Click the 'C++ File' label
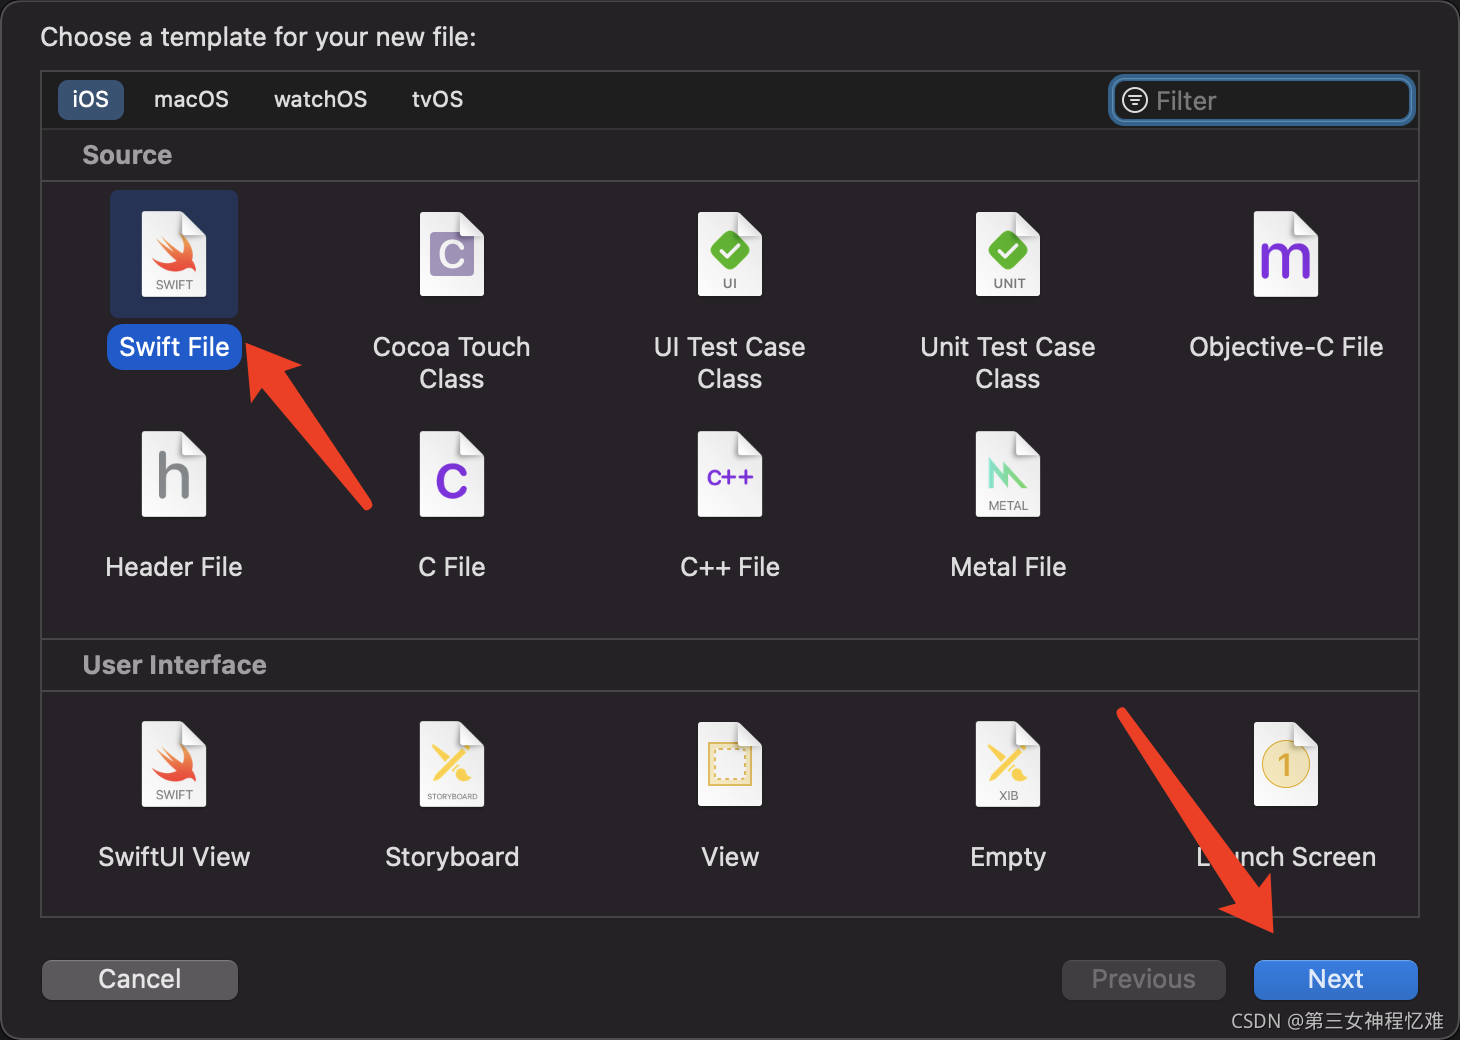The height and width of the screenshot is (1040, 1460). pyautogui.click(x=730, y=567)
